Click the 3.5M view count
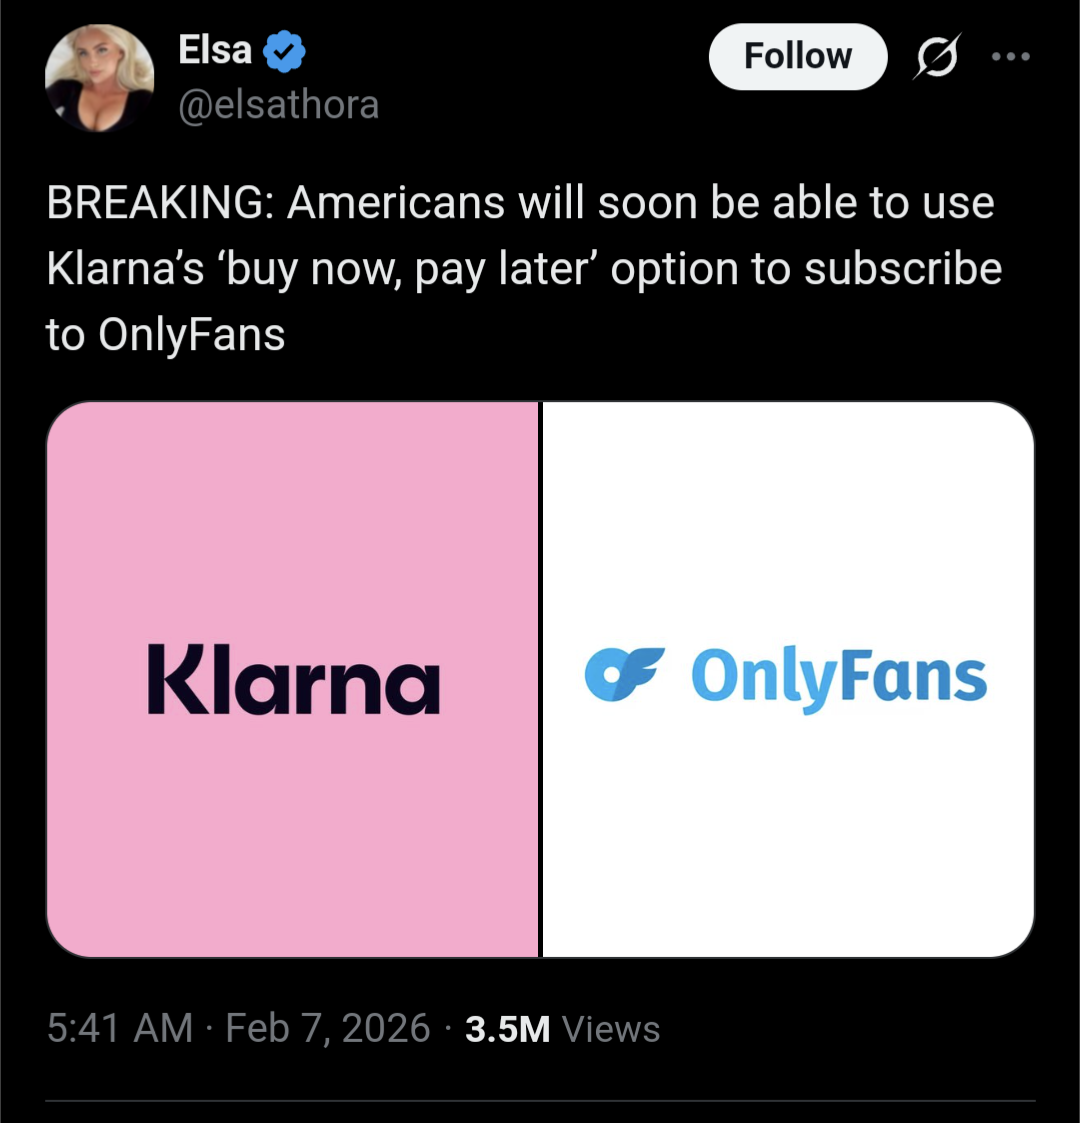 [508, 1029]
